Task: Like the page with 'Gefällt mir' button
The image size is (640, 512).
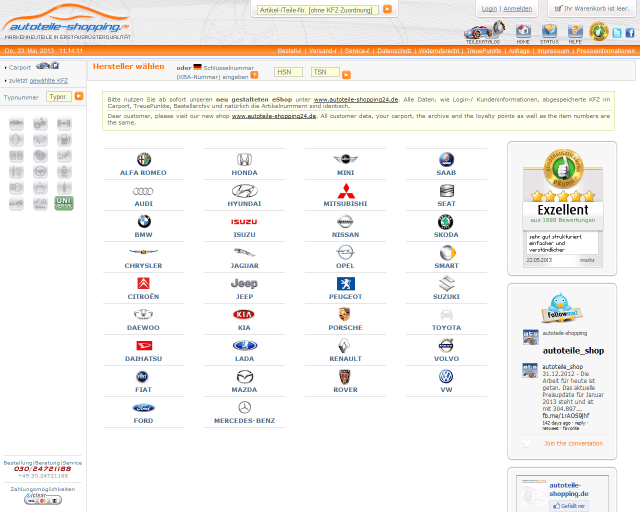Action: click(569, 506)
